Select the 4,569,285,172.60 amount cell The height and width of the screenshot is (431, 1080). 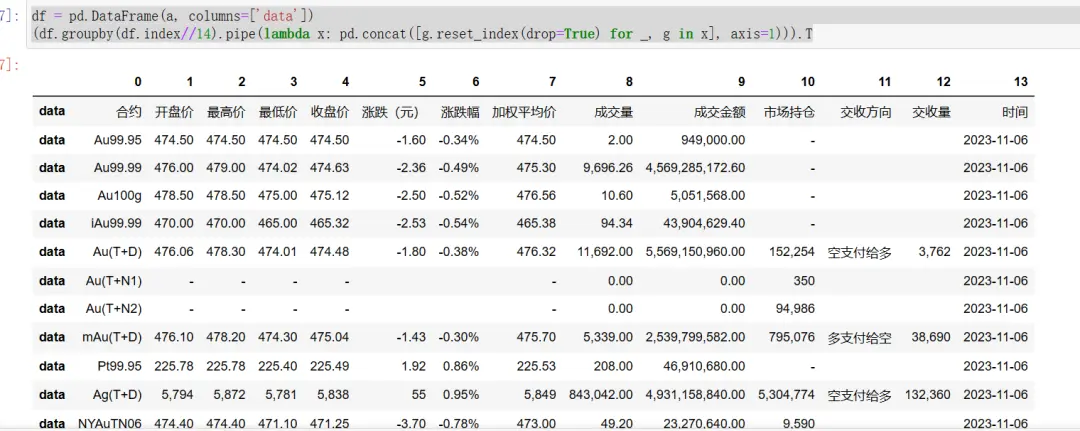click(695, 168)
